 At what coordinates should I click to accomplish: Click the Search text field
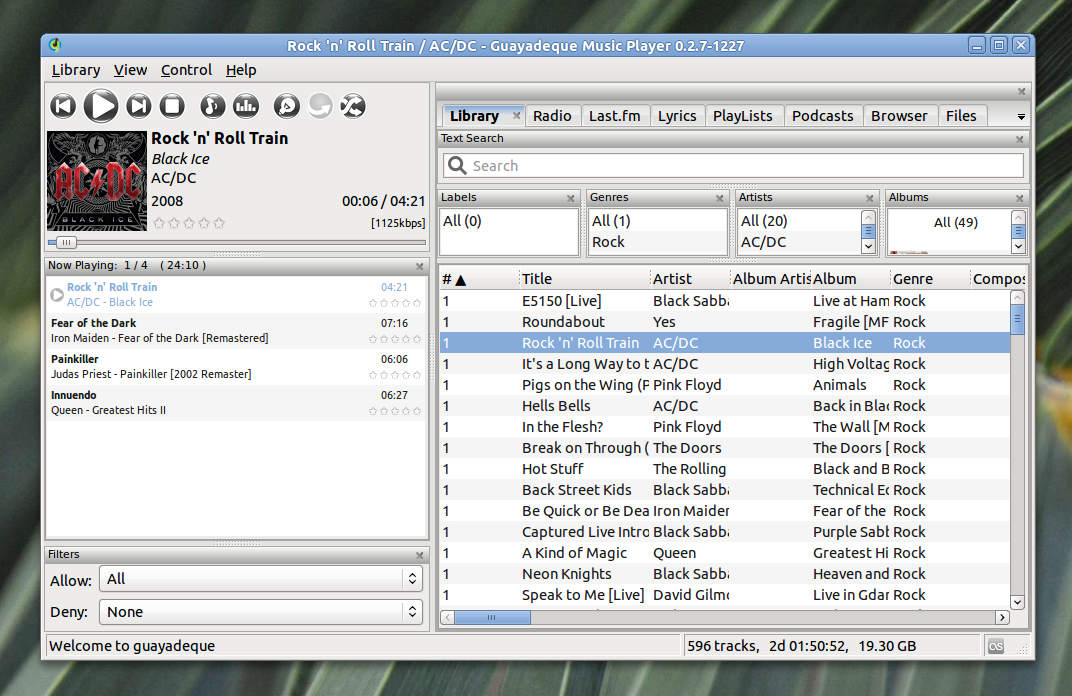point(734,165)
